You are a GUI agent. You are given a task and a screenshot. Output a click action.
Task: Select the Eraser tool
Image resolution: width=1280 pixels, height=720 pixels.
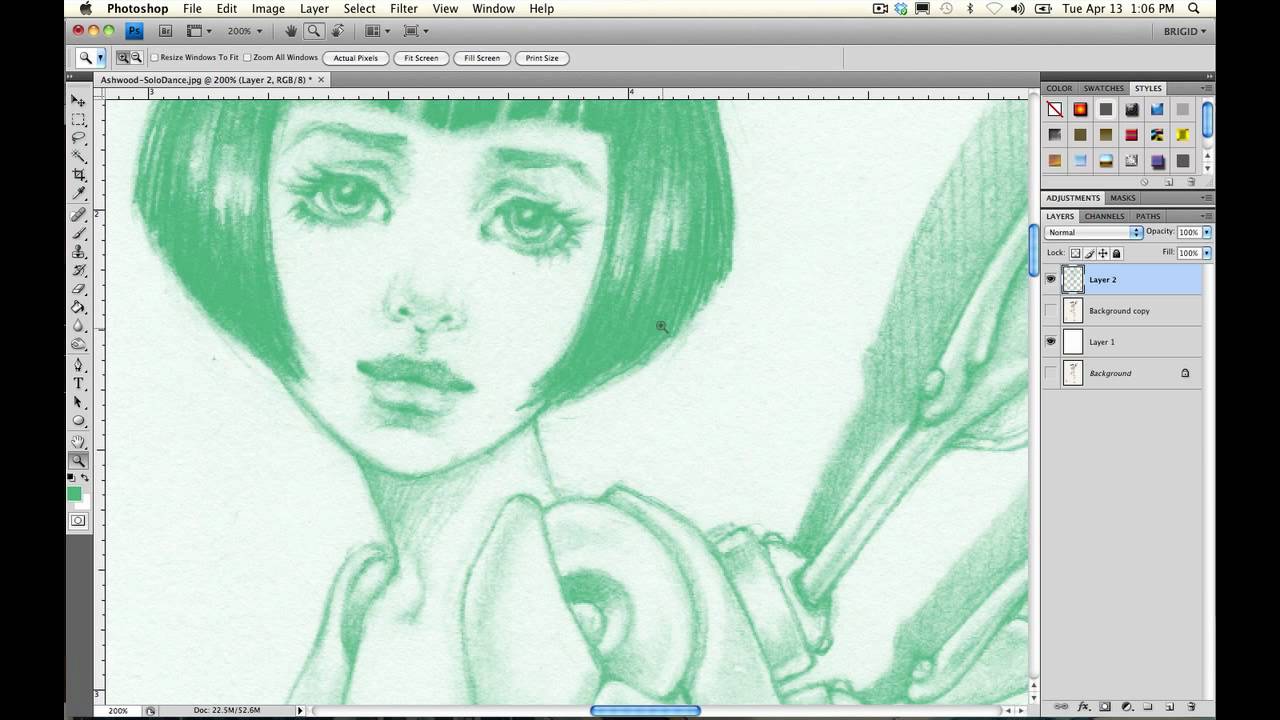click(x=79, y=290)
